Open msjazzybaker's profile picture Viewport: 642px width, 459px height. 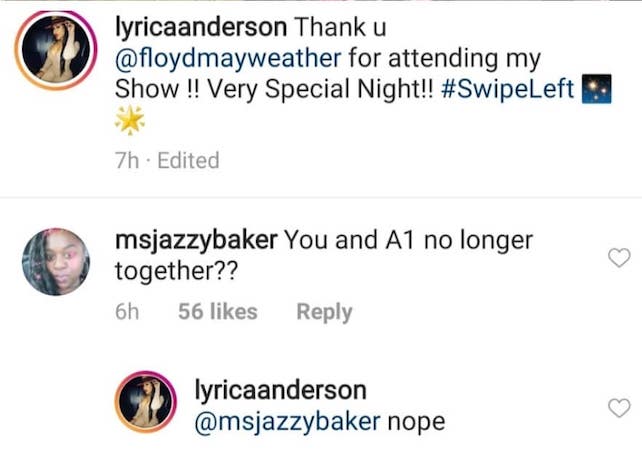pyautogui.click(x=56, y=262)
